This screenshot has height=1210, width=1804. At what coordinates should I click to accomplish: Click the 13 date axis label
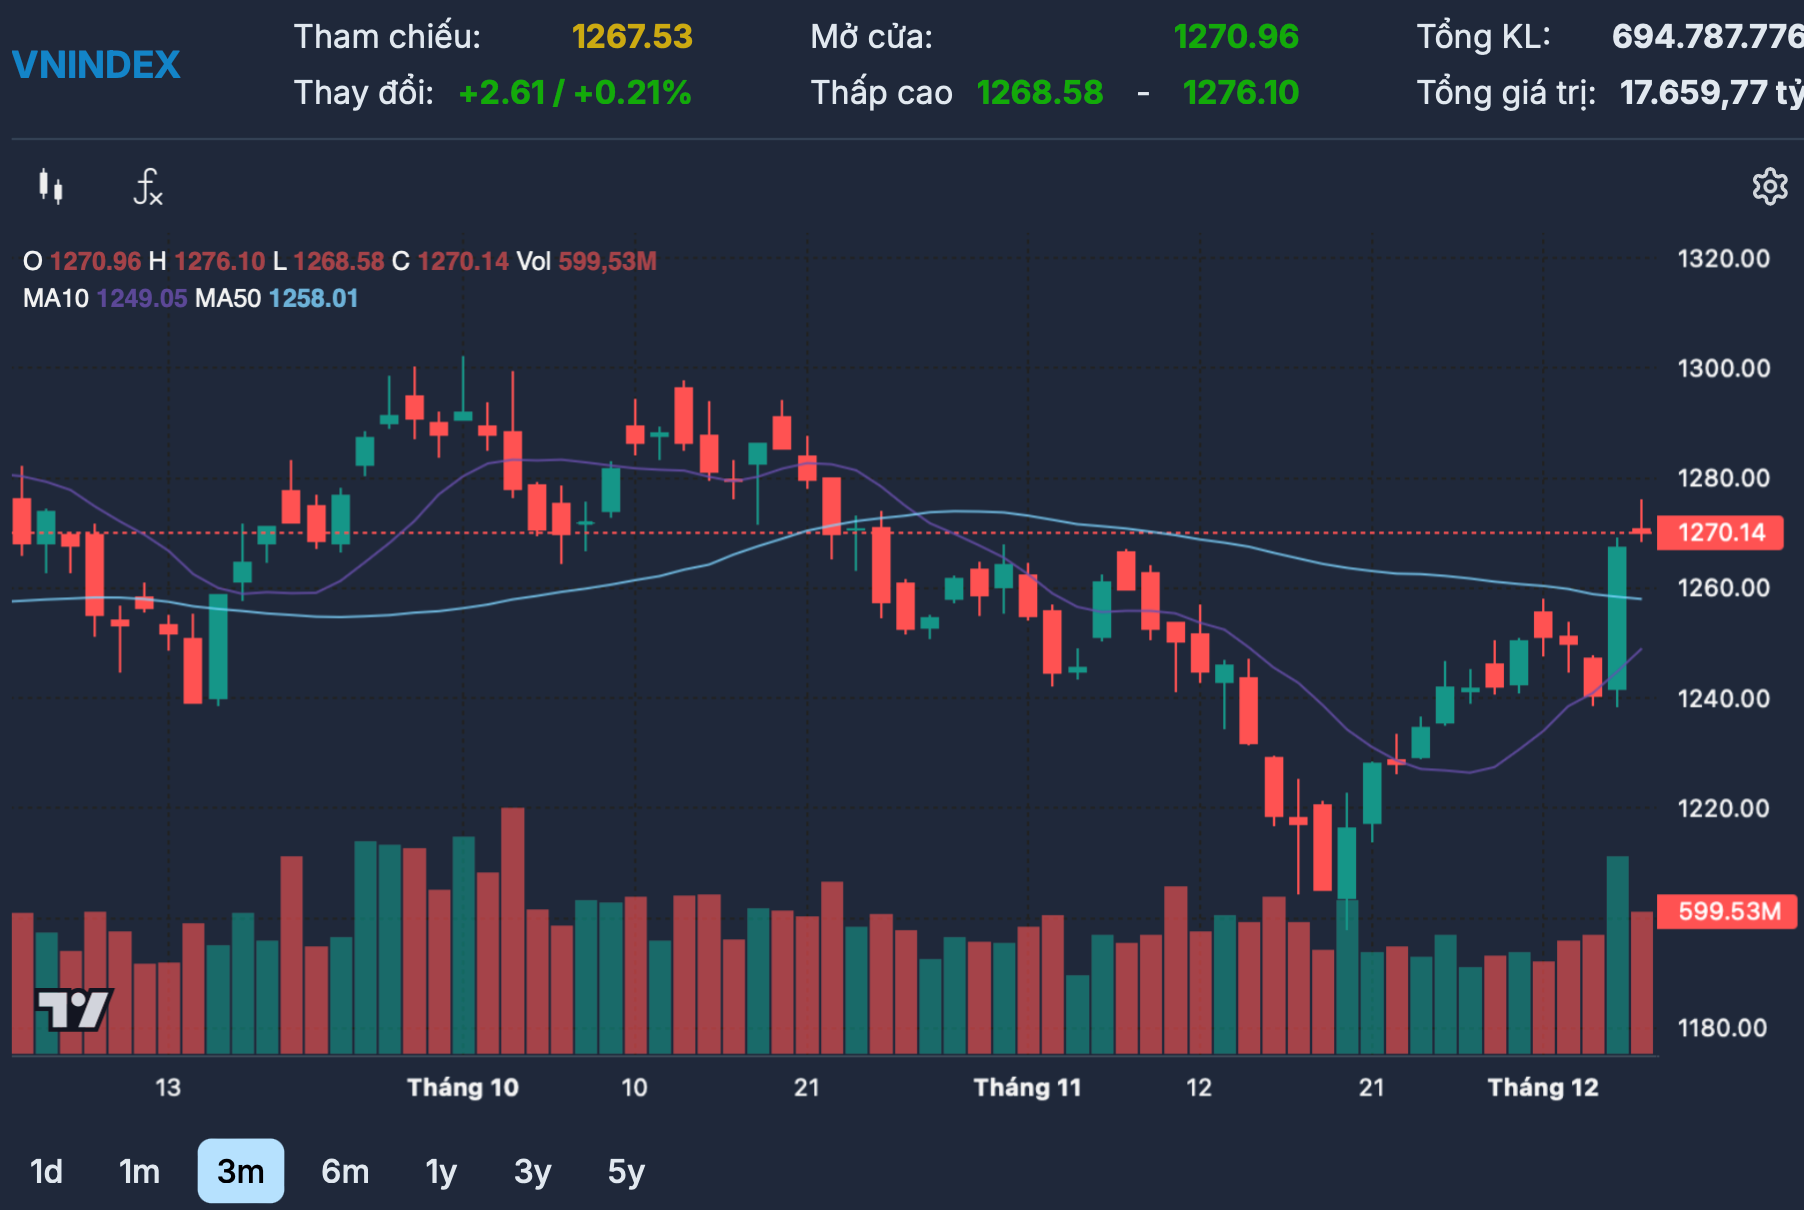point(168,1087)
